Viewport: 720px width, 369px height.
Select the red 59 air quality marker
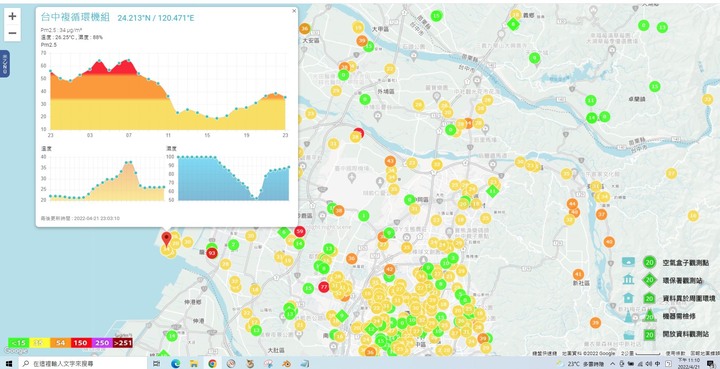(300, 231)
